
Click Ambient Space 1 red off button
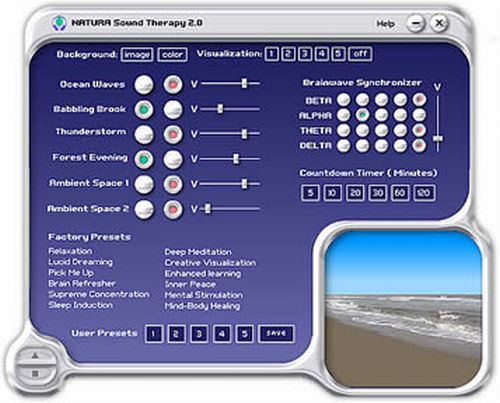pos(173,184)
